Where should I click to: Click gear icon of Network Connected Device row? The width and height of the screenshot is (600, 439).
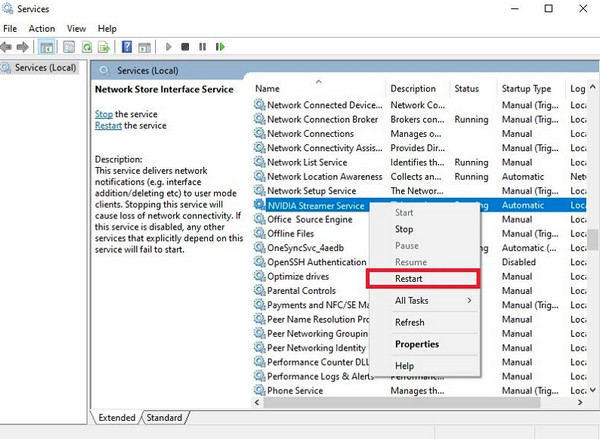pyautogui.click(x=259, y=104)
